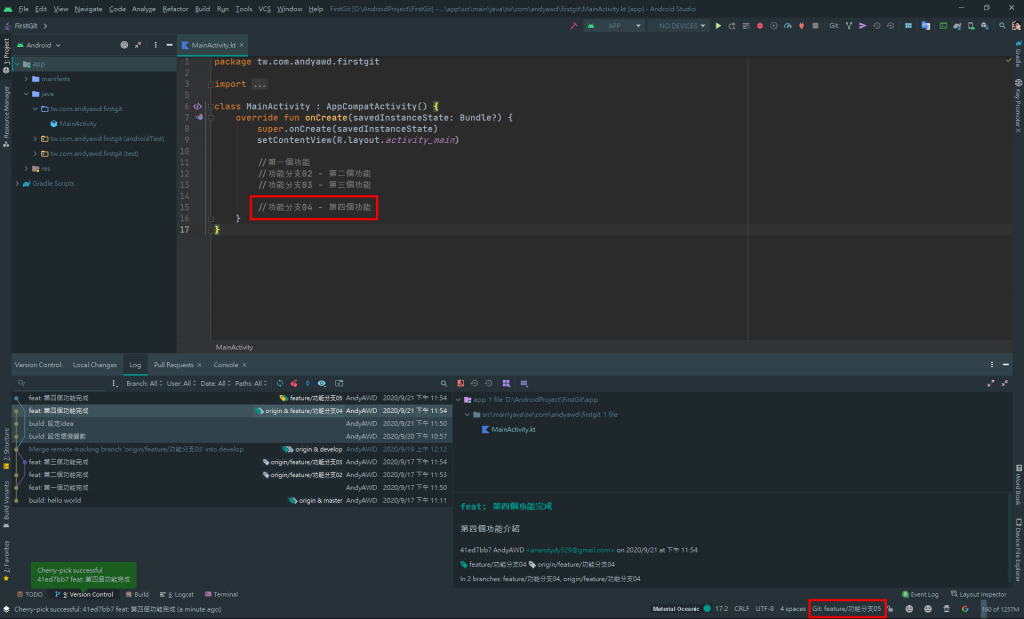Screen dimensions: 1024x619
Task: Toggle the Project side tab
Action: coord(6,55)
